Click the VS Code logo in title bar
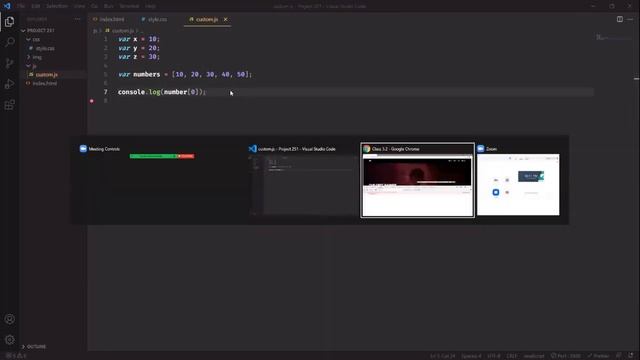 [x=7, y=6]
